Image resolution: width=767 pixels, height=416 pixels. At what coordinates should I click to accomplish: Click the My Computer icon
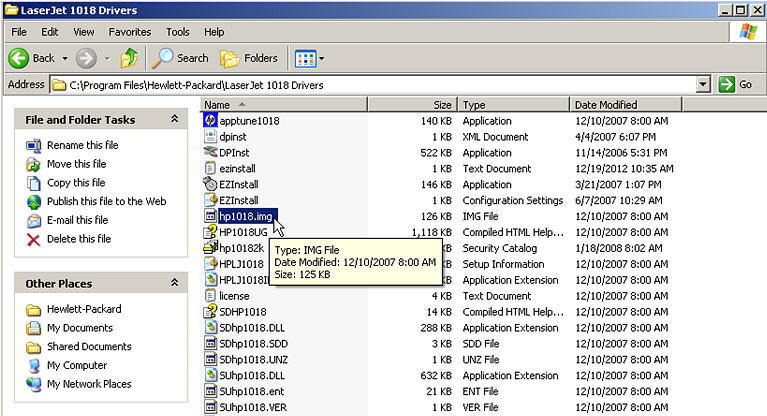[34, 366]
